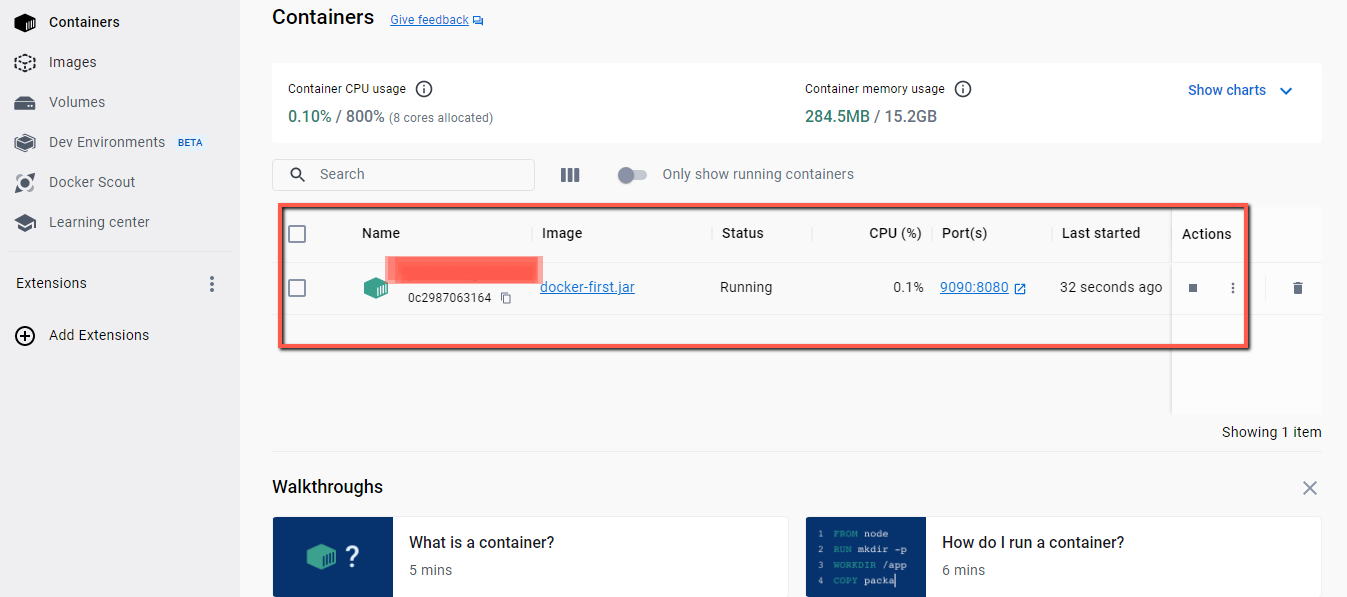Screen dimensions: 1347x597
Task: Click the Docker Scout icon
Action: [x=25, y=182]
